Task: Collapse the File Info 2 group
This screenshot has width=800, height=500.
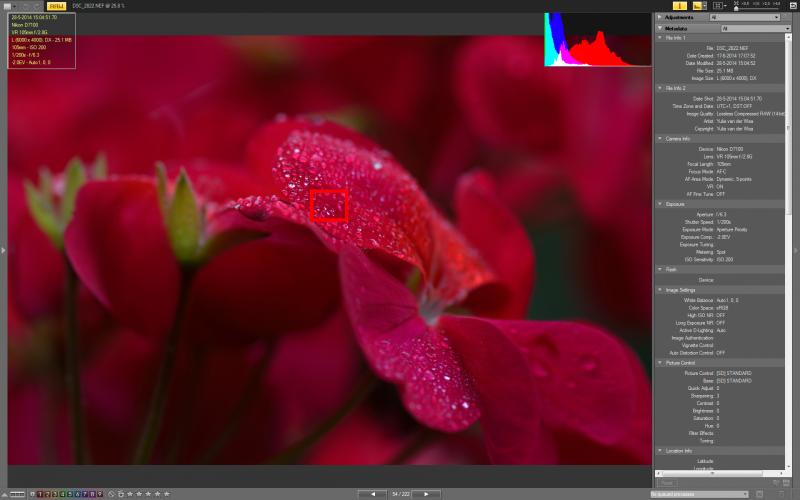Action: (660, 88)
